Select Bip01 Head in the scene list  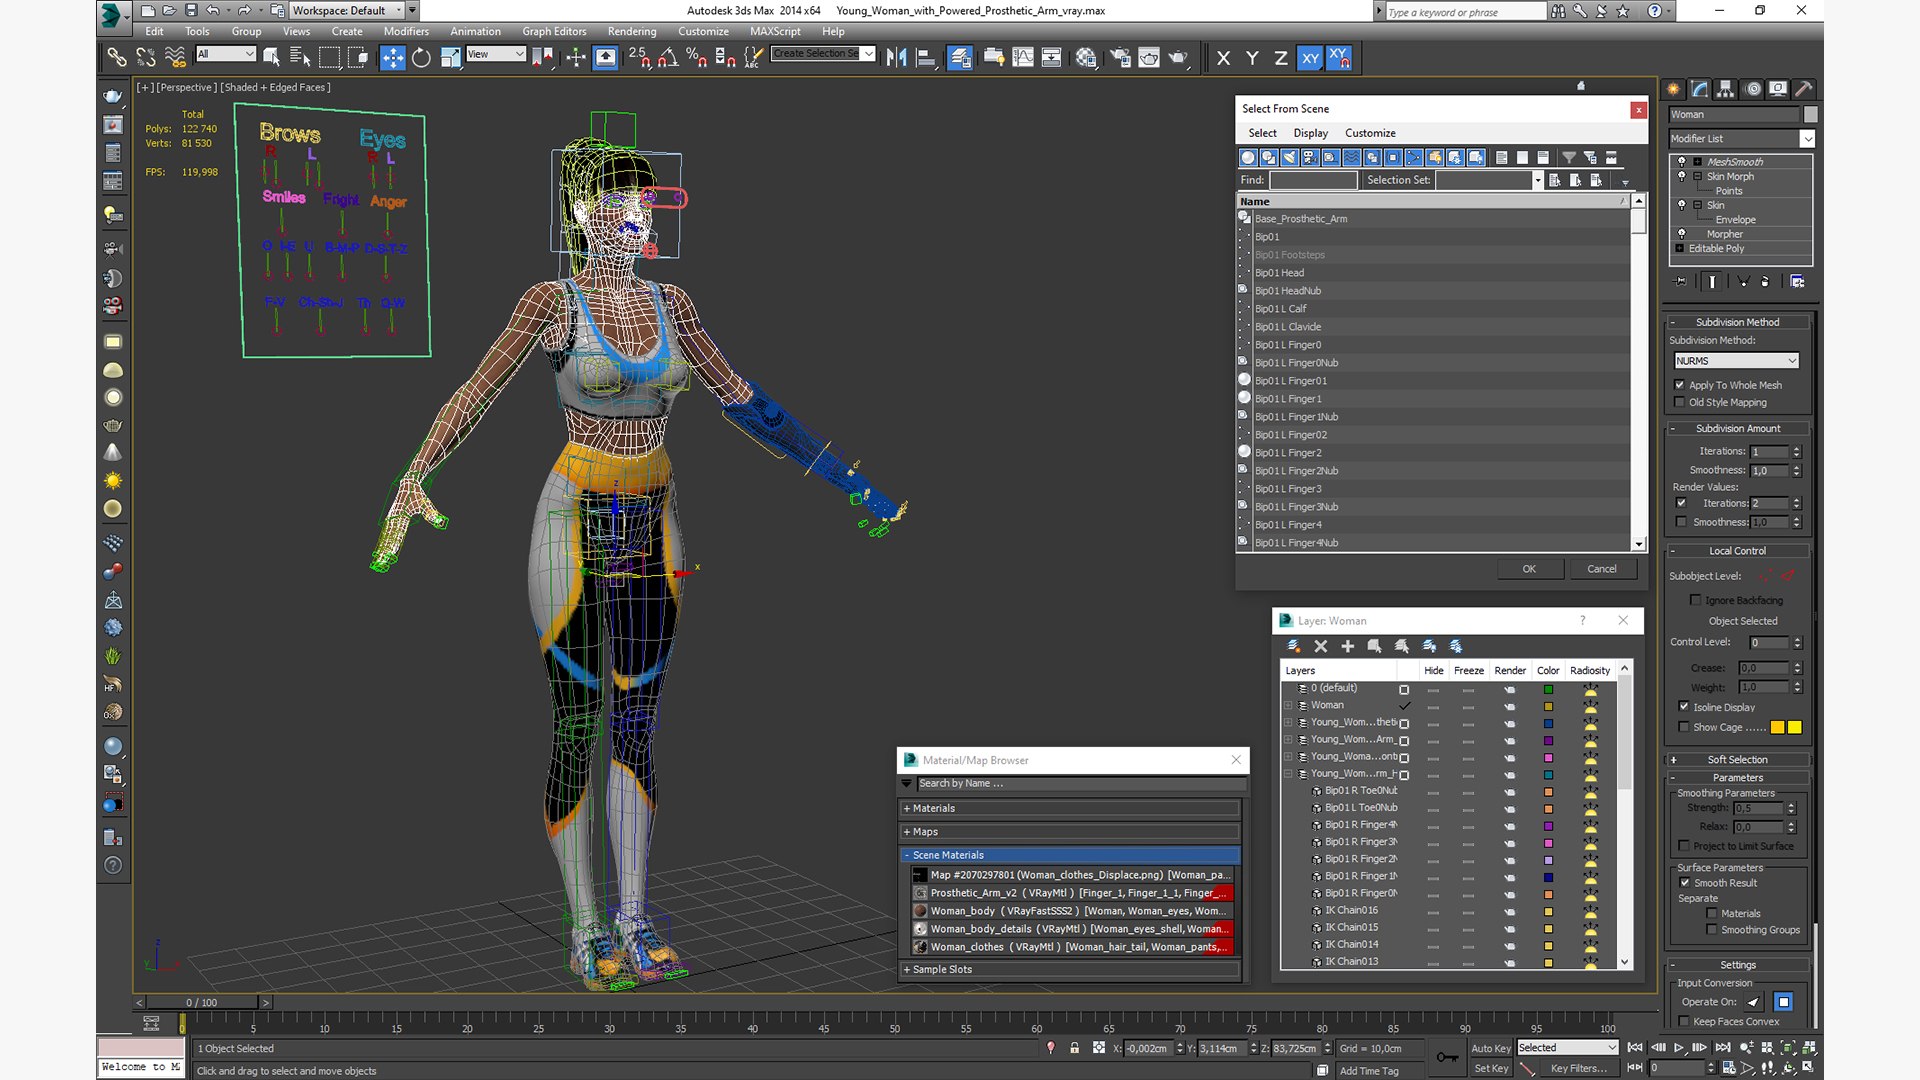(1279, 273)
